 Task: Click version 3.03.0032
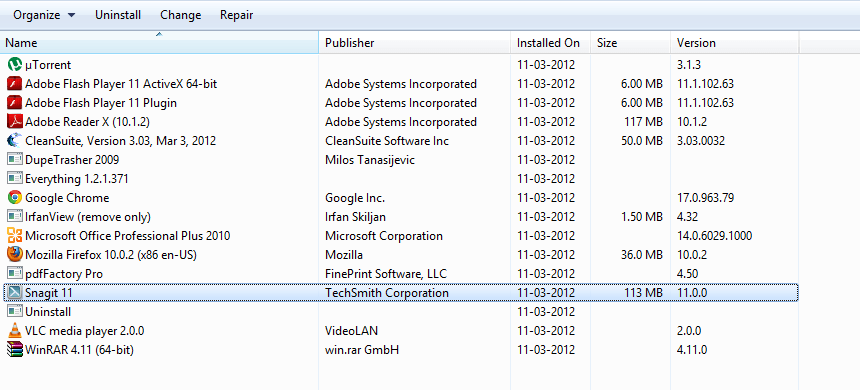[701, 141]
